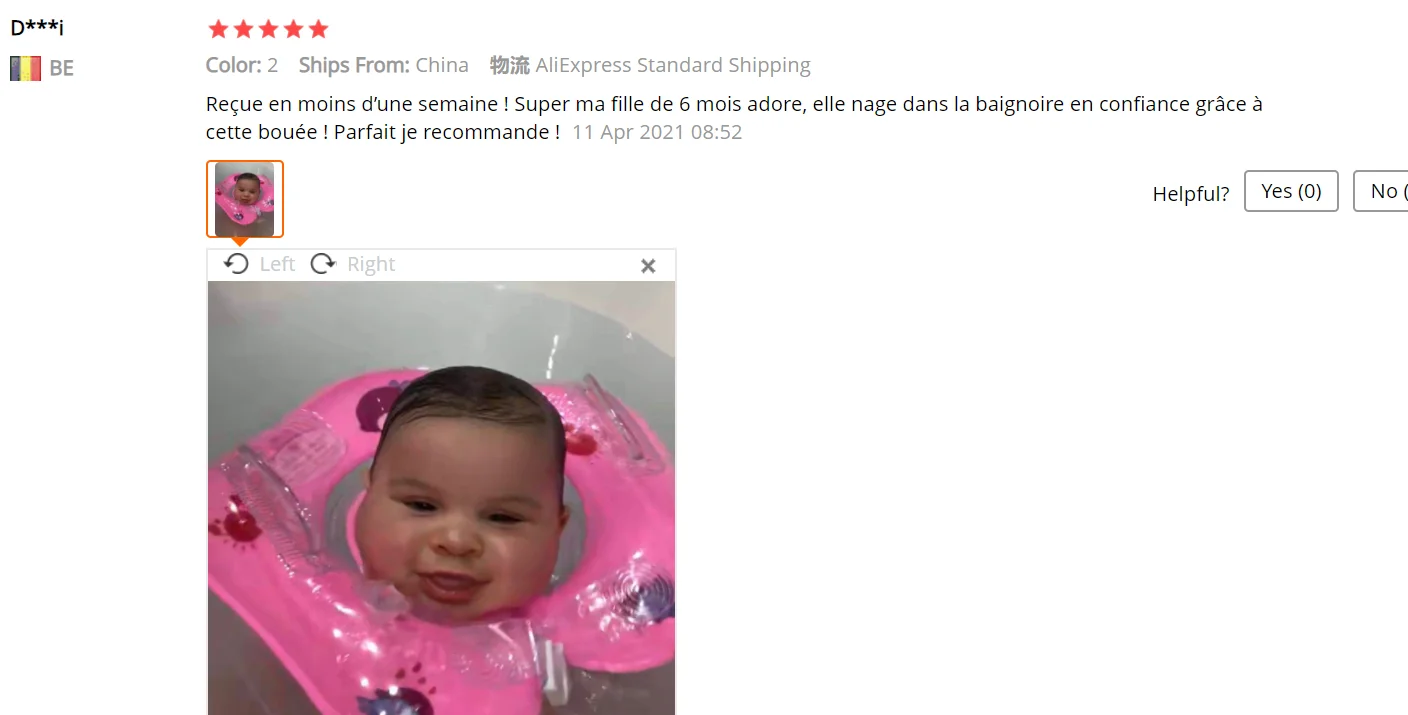The height and width of the screenshot is (715, 1408).
Task: Click the French review text paragraph
Action: (734, 118)
